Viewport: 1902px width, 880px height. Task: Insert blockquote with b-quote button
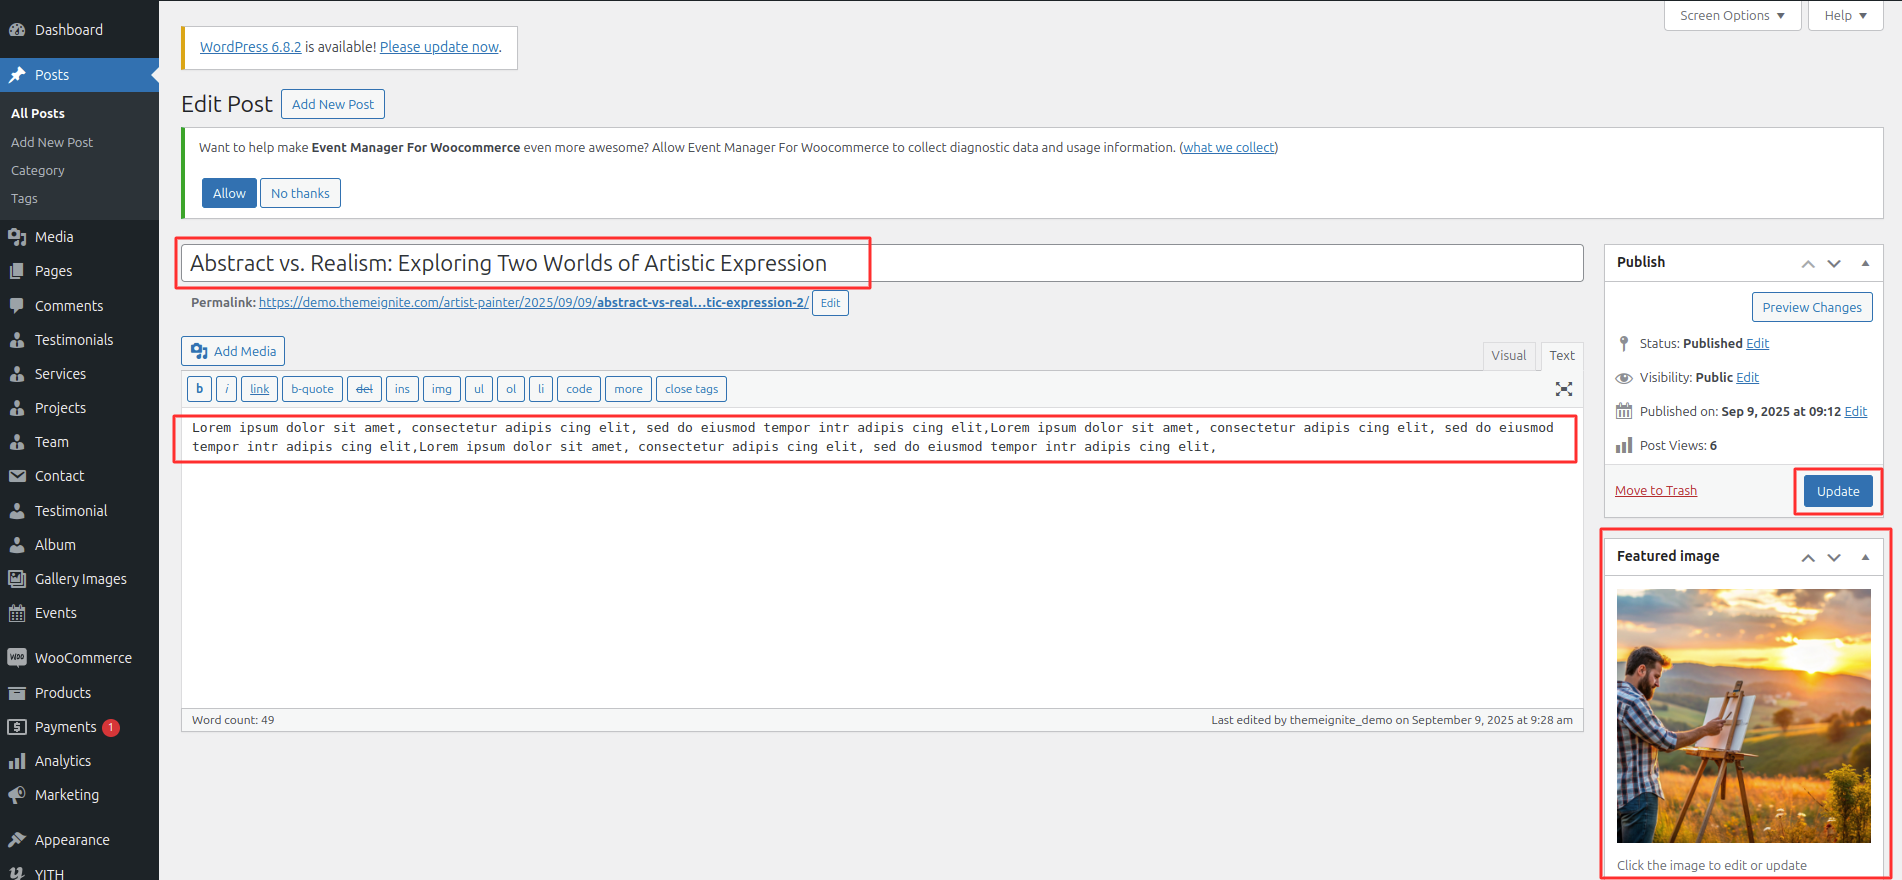312,389
